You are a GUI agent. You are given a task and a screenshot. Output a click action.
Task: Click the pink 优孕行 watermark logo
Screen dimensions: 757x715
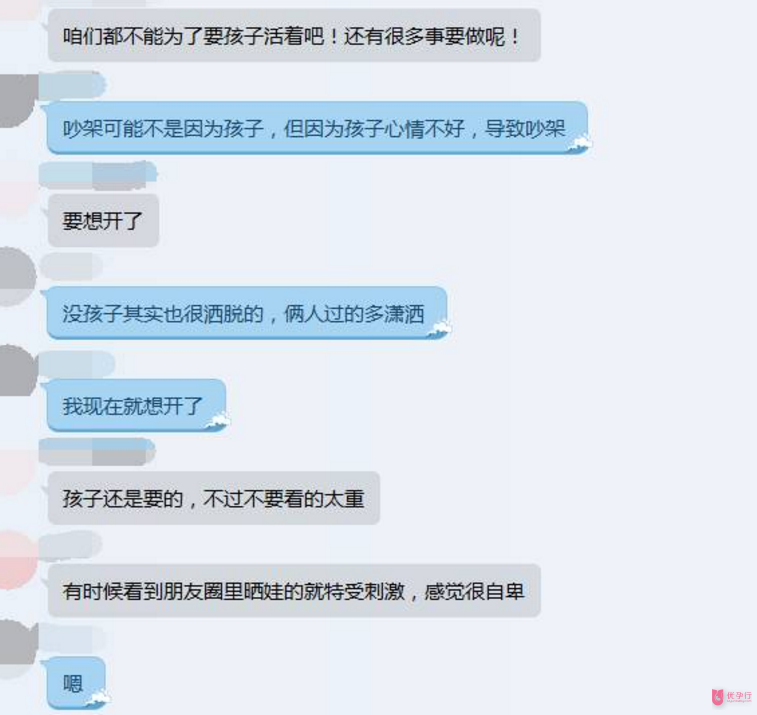731,696
